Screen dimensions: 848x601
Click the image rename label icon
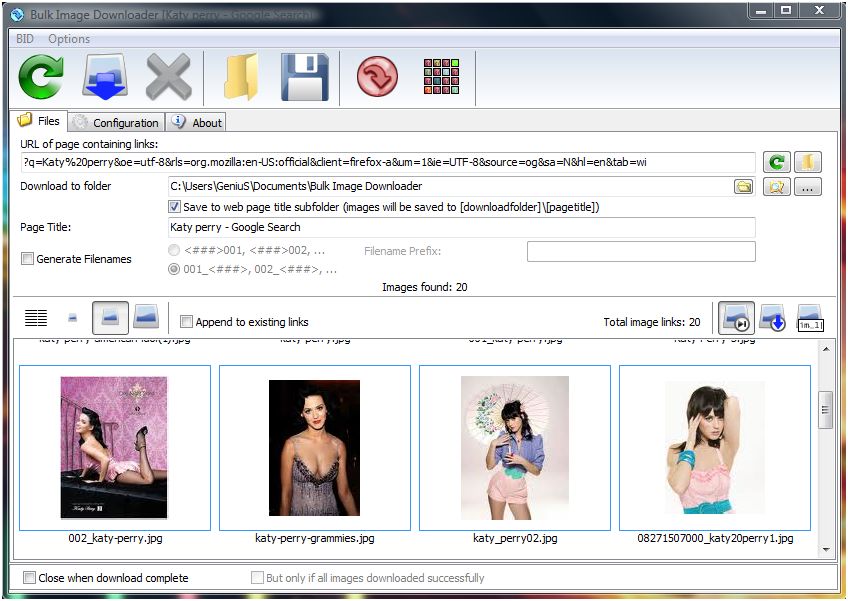click(x=810, y=318)
